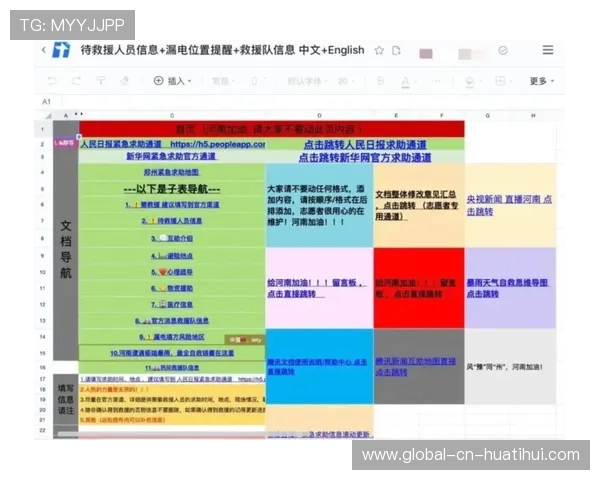
Task: Click the document icon beside the star
Action: (396, 51)
